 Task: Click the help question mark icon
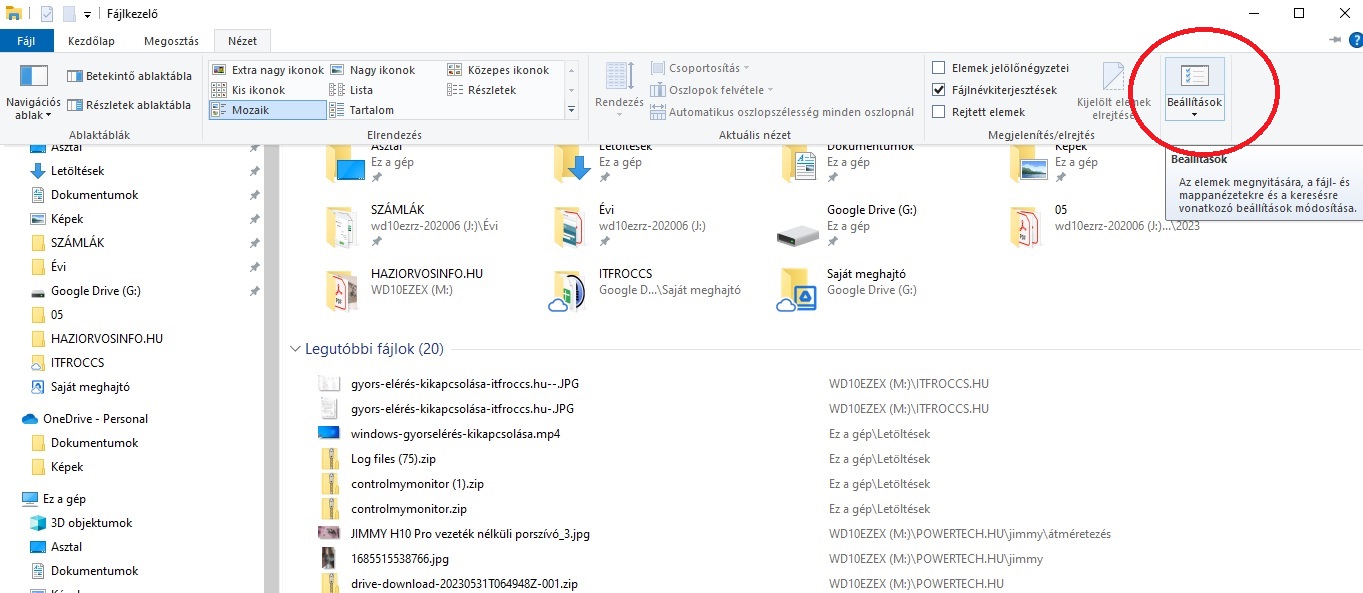tap(1353, 39)
